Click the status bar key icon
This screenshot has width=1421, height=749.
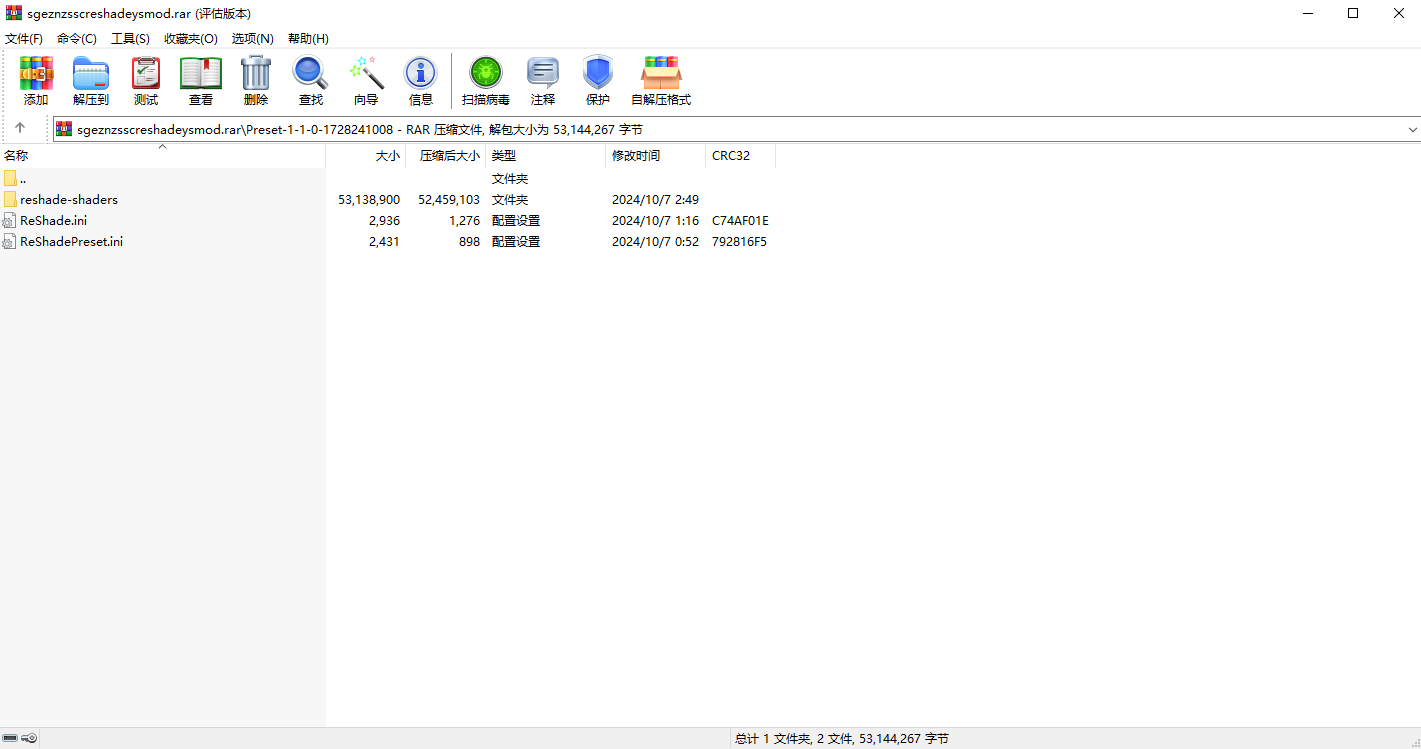click(30, 738)
